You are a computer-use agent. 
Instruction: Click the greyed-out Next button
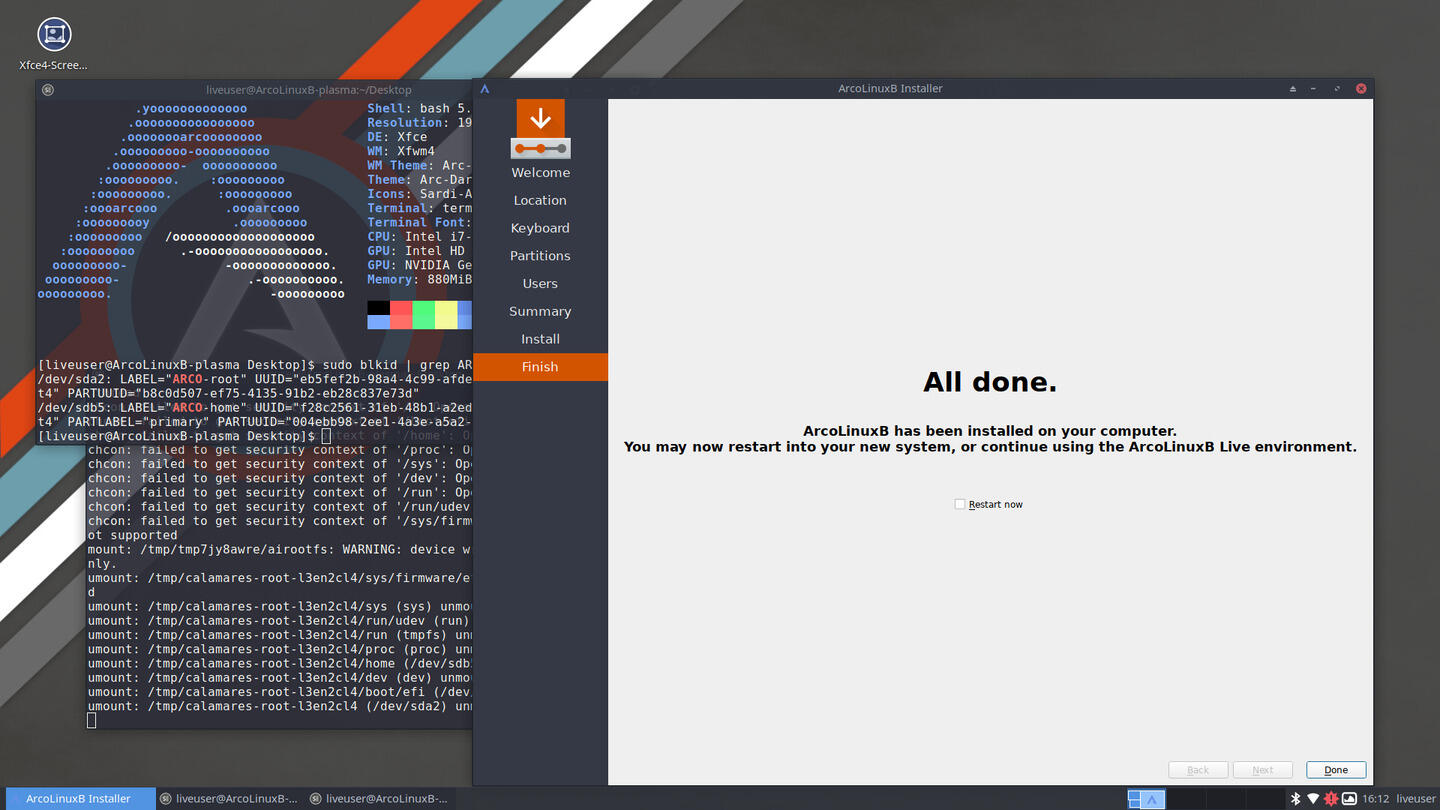pos(1263,769)
